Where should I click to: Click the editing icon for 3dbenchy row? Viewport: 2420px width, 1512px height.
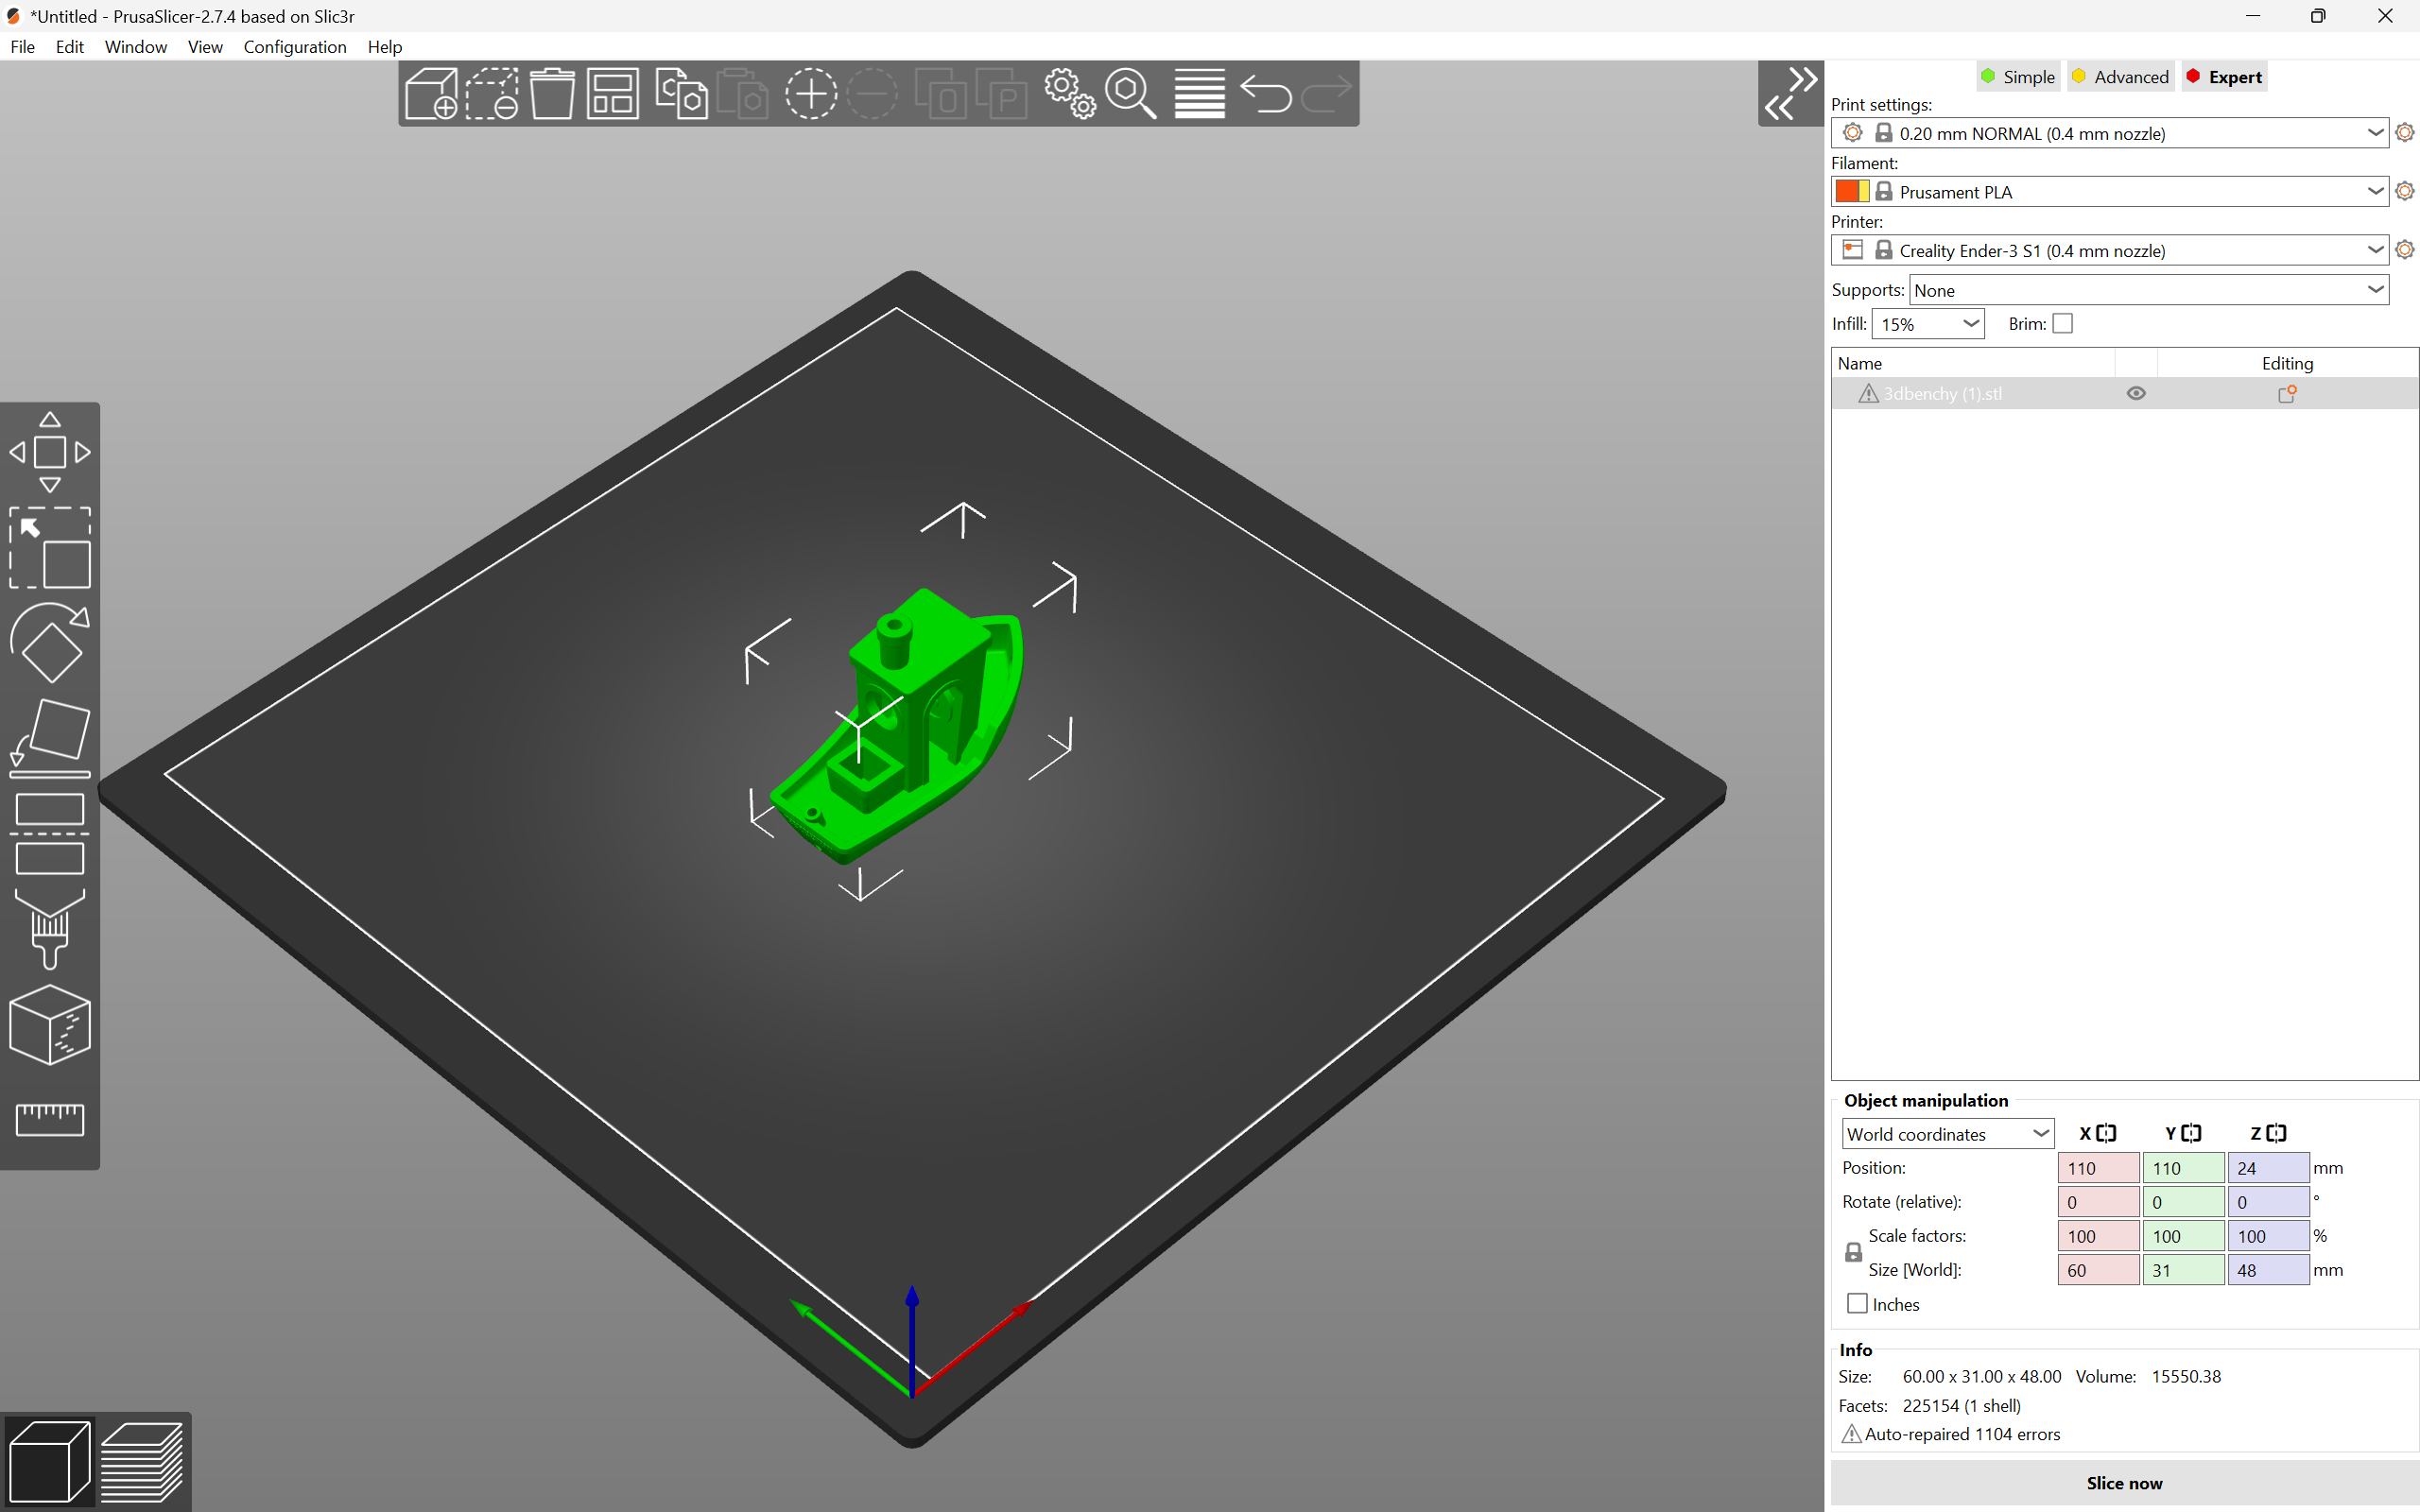click(2287, 394)
